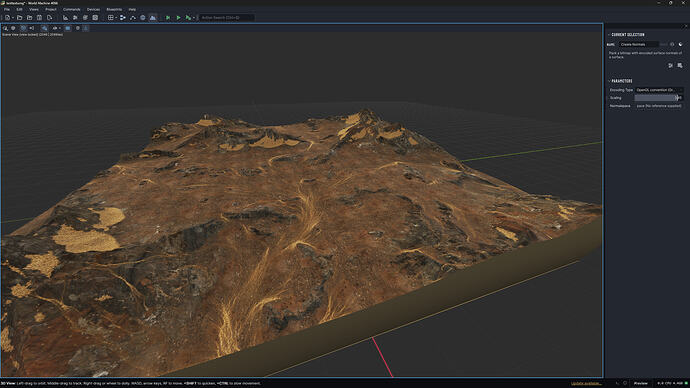Click the device Name field 'Create Normals'
The height and width of the screenshot is (388, 690).
639,44
